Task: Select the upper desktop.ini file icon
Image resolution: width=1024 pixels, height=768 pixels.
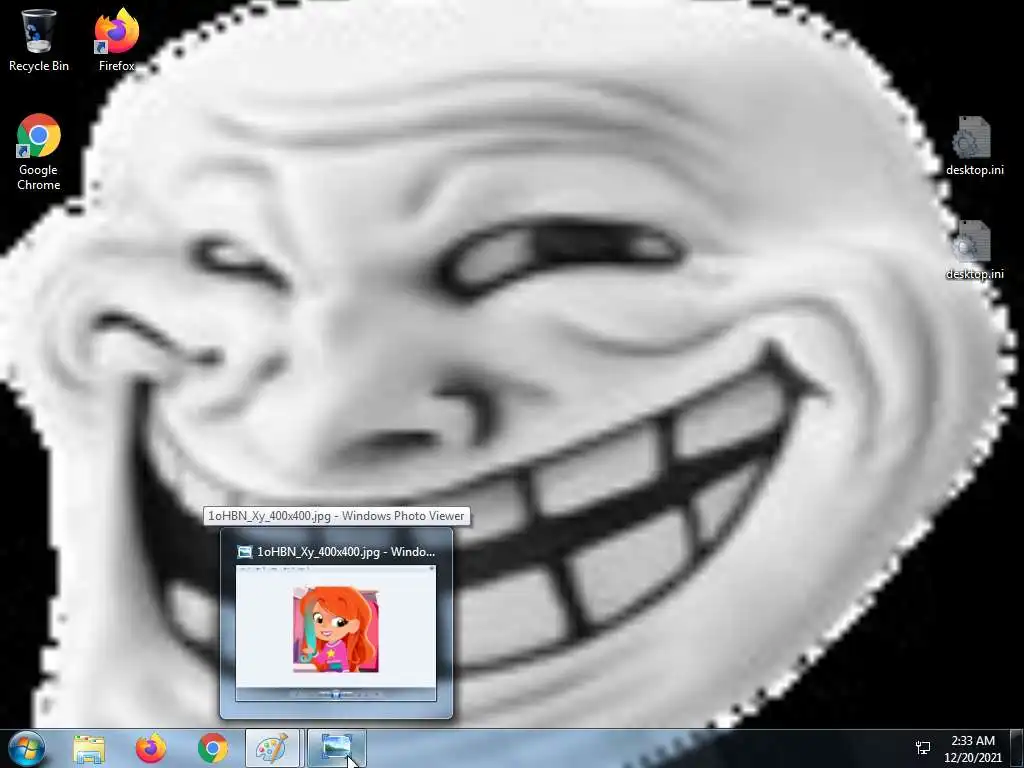Action: [x=974, y=146]
